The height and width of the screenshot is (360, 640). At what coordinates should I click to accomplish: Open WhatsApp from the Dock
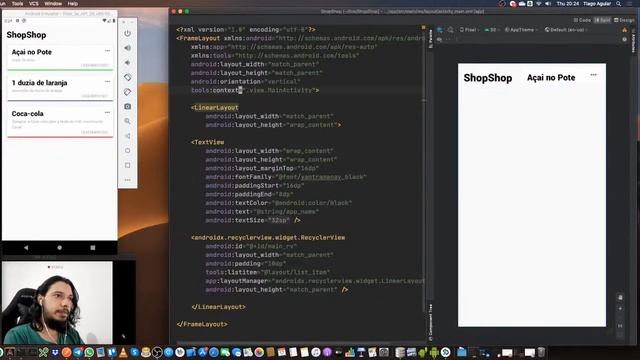pos(89,352)
